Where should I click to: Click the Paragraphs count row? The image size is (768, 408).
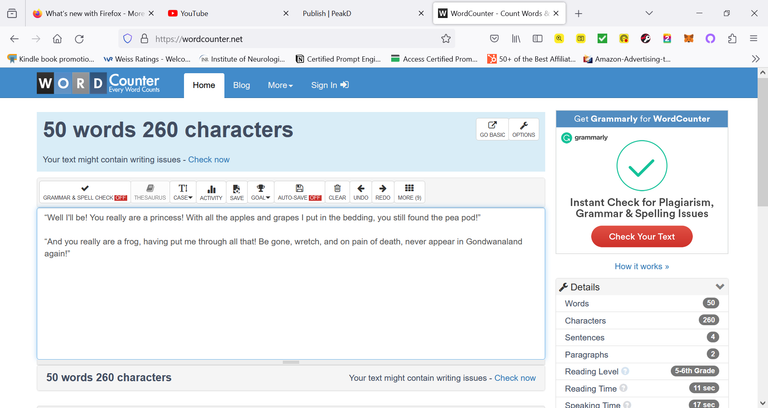(642, 355)
